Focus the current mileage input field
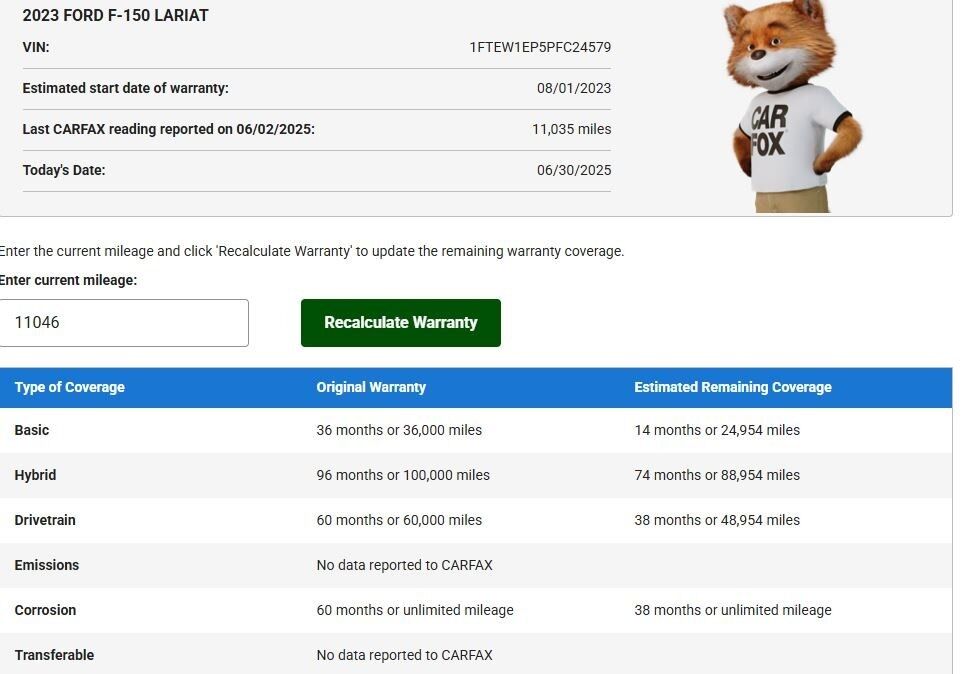 click(123, 323)
